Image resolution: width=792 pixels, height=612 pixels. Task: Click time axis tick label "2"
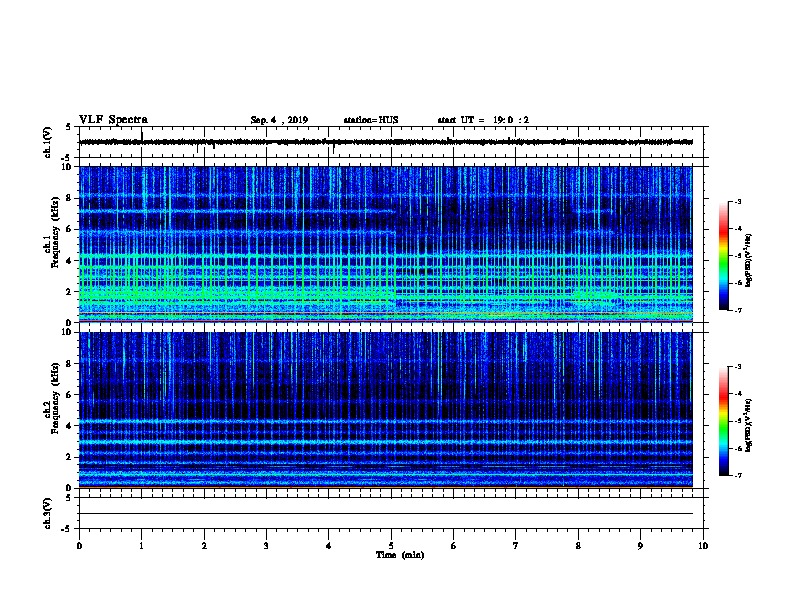pos(204,546)
